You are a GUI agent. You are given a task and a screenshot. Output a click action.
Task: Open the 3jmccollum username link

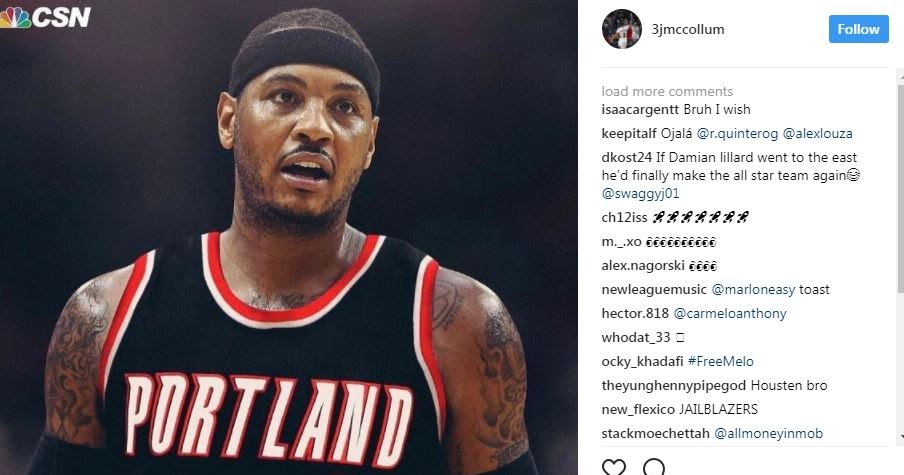688,29
